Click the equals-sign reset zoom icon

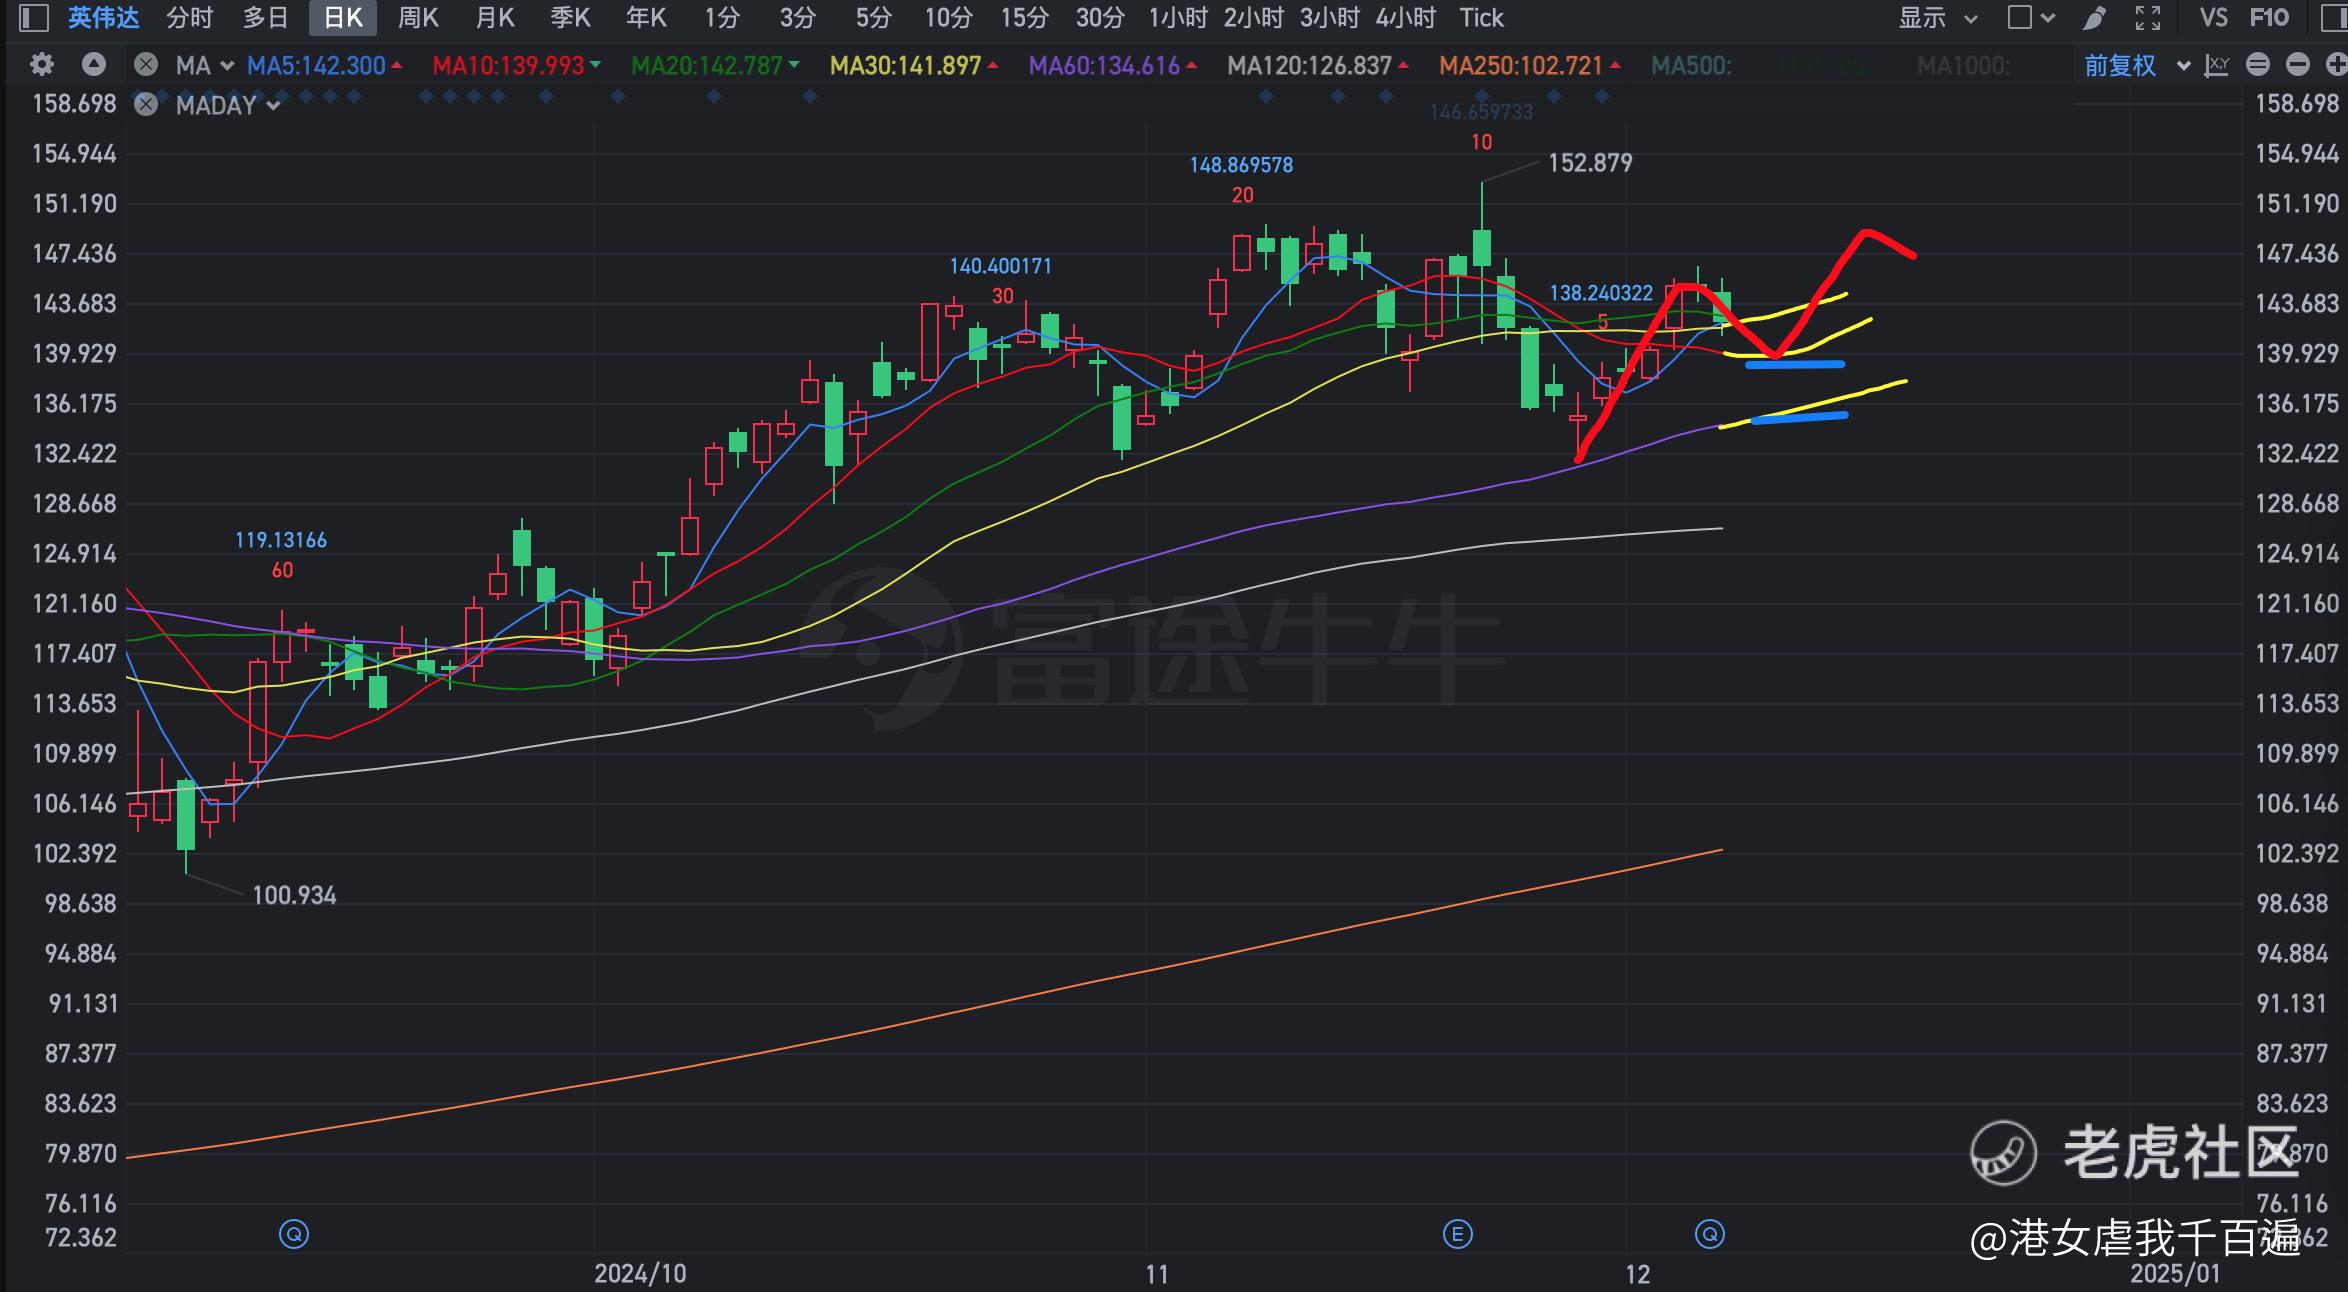pos(2258,66)
